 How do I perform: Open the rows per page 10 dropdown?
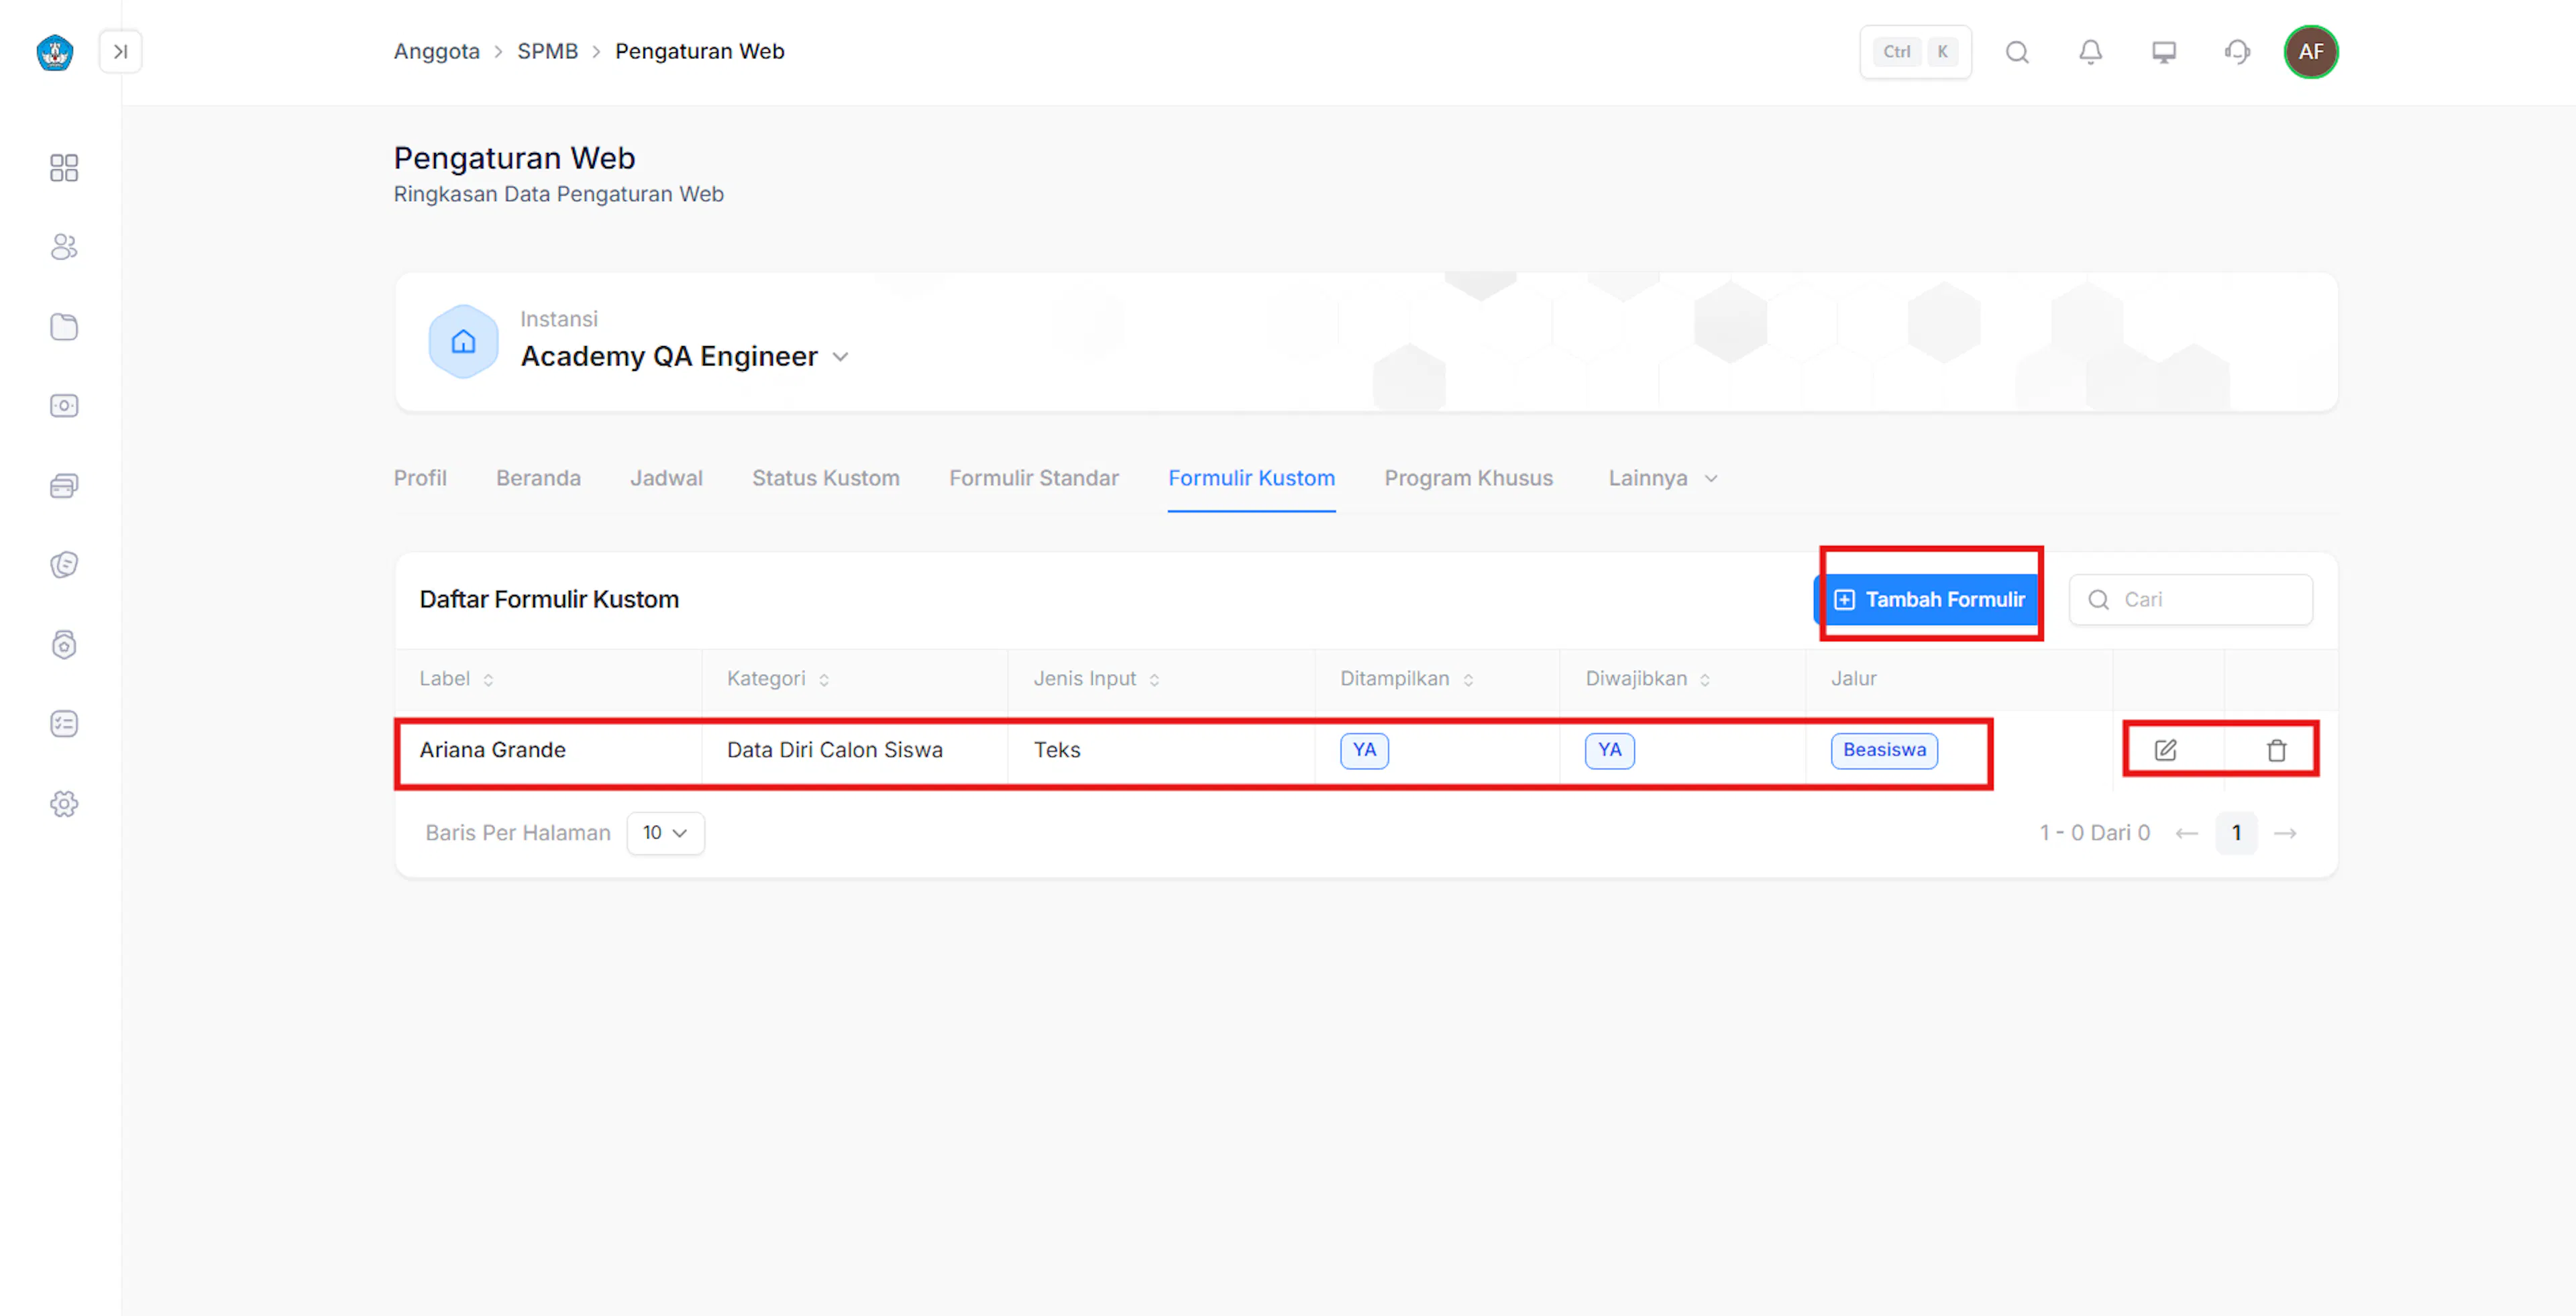665,833
